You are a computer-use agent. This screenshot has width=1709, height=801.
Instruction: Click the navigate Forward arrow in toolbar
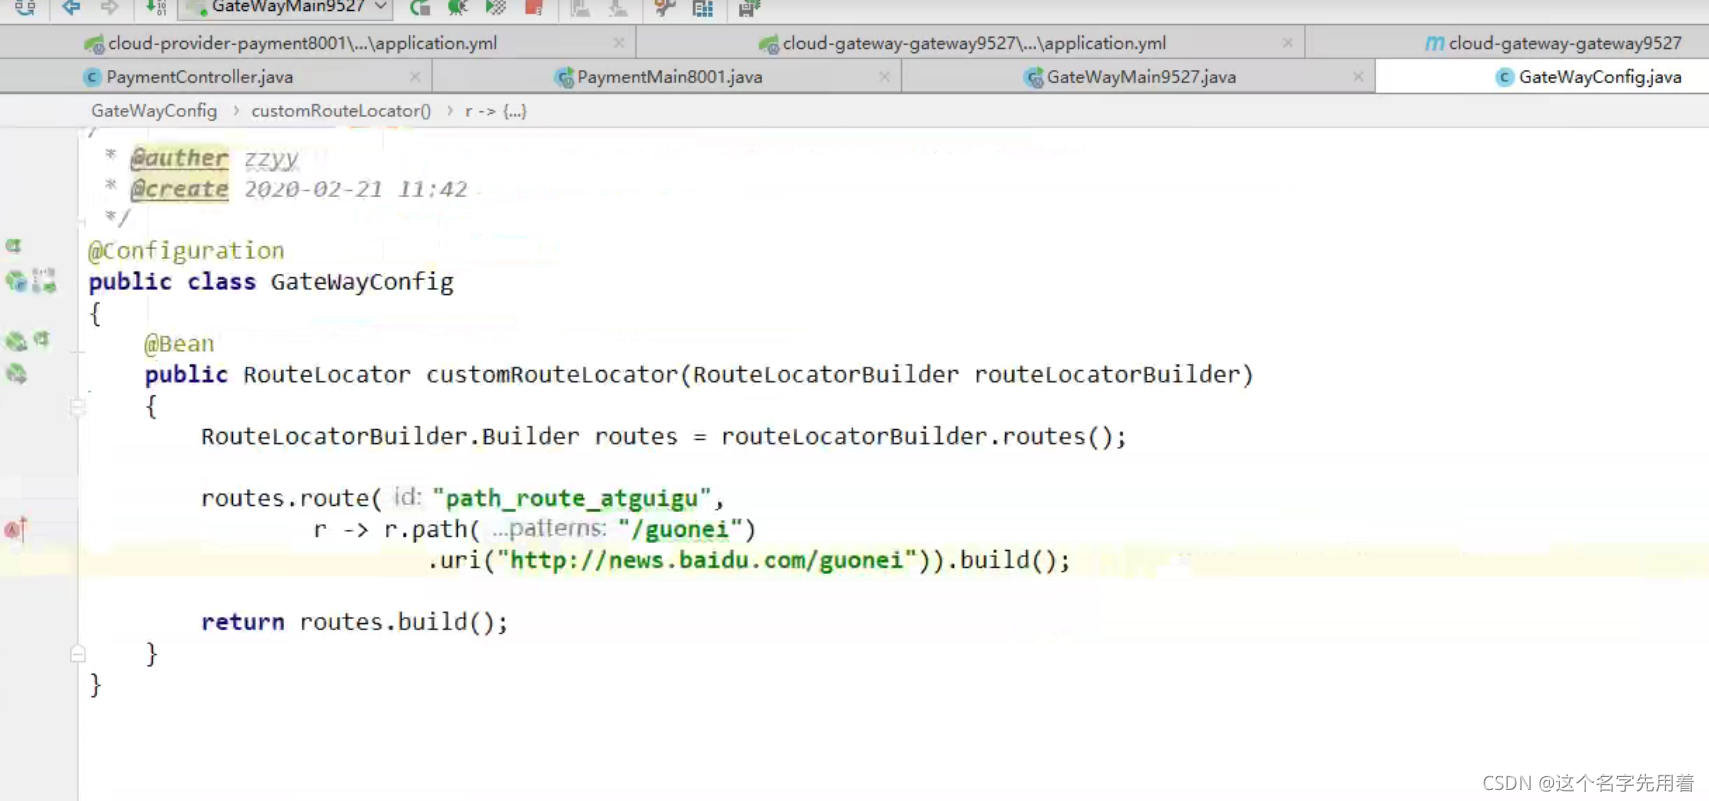(x=109, y=8)
